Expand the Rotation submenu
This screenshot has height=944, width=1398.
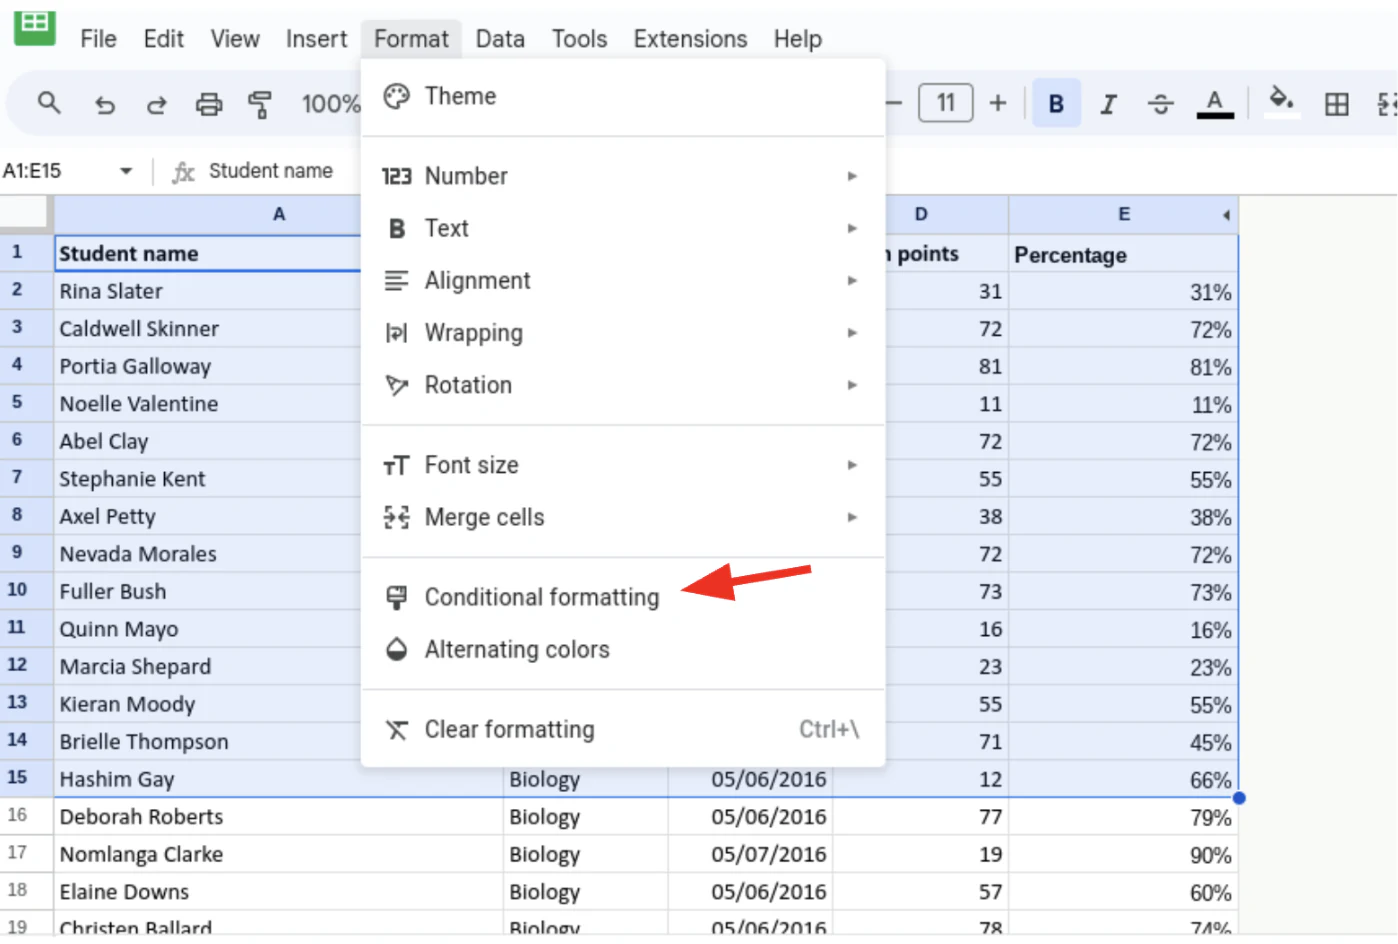pyautogui.click(x=623, y=385)
